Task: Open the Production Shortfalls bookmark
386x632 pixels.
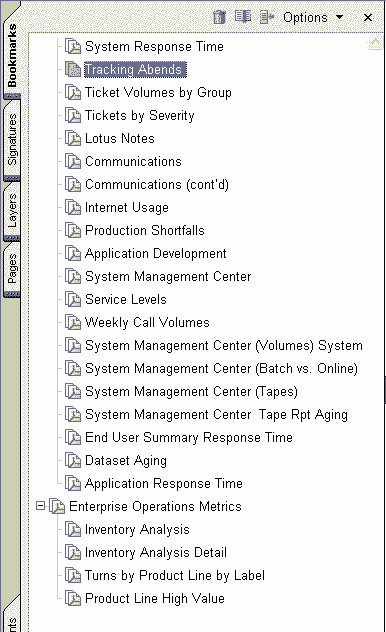Action: [x=145, y=230]
